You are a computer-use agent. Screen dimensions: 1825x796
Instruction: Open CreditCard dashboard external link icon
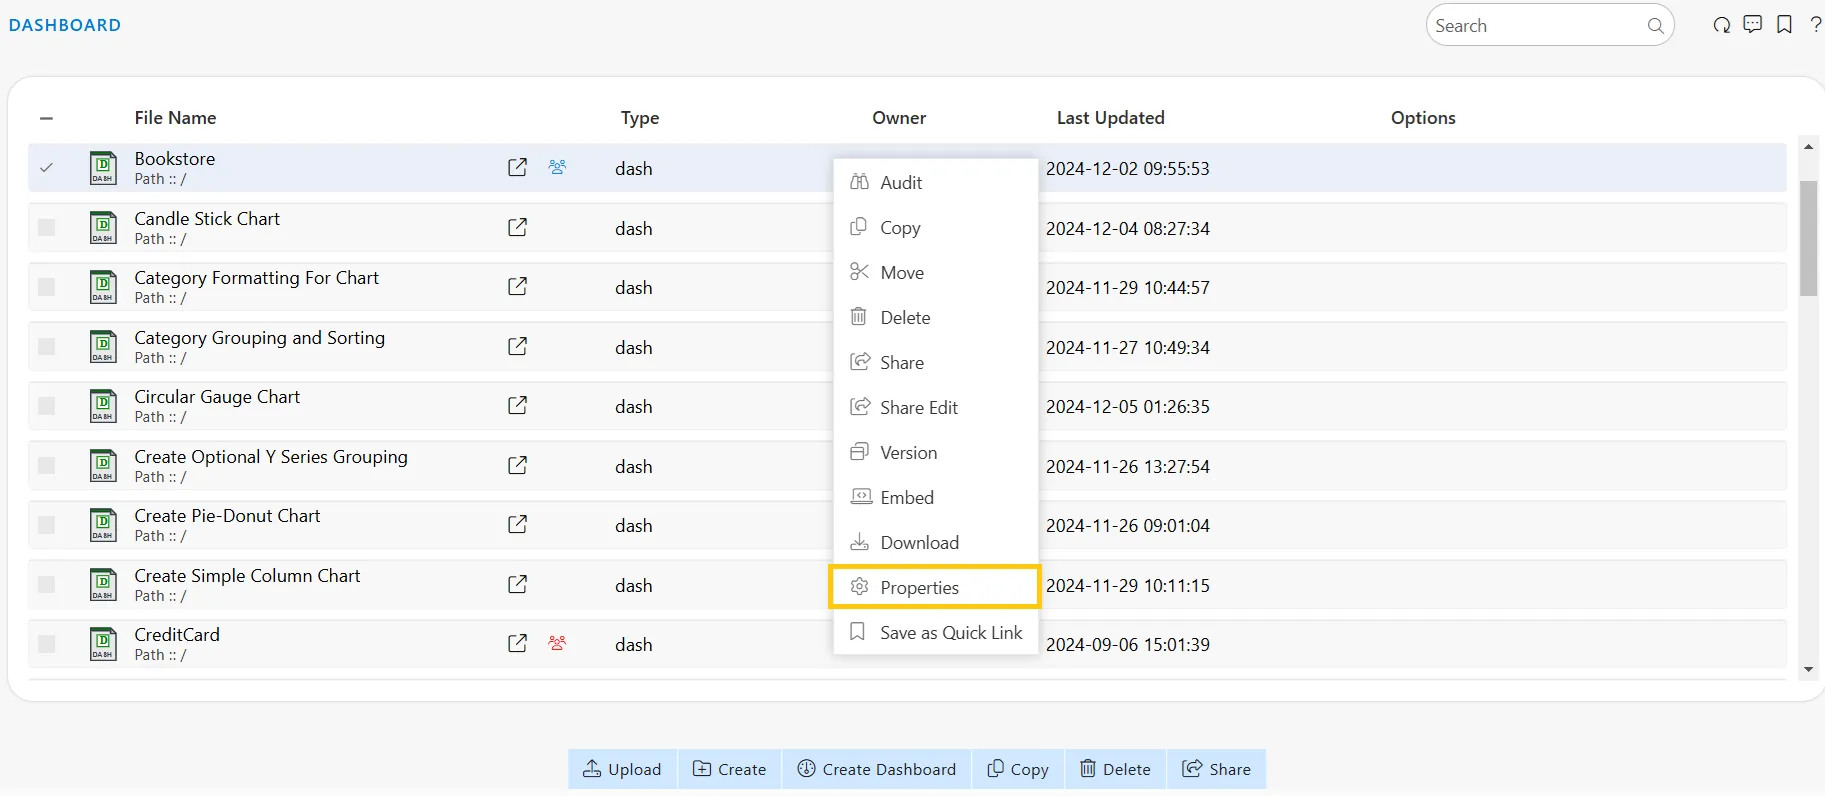pyautogui.click(x=517, y=643)
